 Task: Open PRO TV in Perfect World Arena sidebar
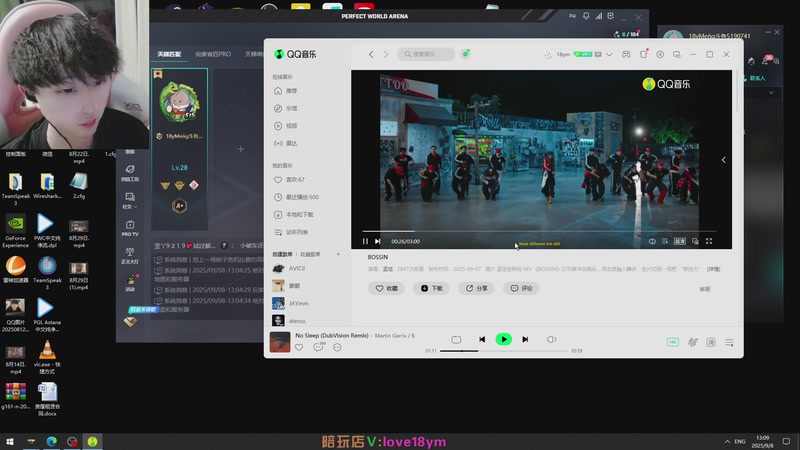coord(130,228)
